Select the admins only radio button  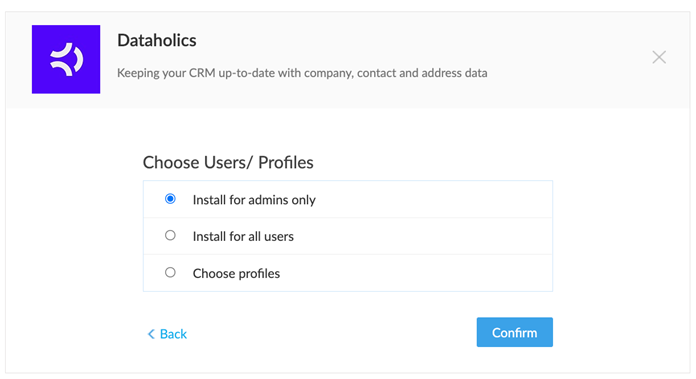[x=170, y=199]
